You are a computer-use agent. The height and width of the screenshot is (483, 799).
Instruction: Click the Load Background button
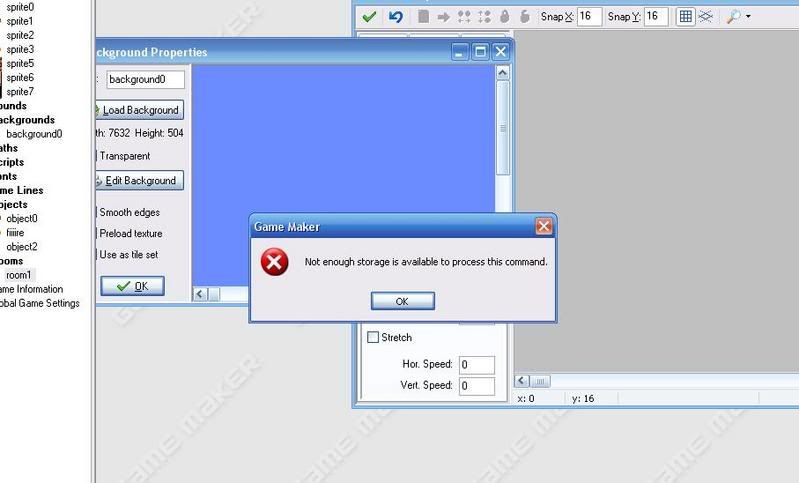[x=139, y=110]
